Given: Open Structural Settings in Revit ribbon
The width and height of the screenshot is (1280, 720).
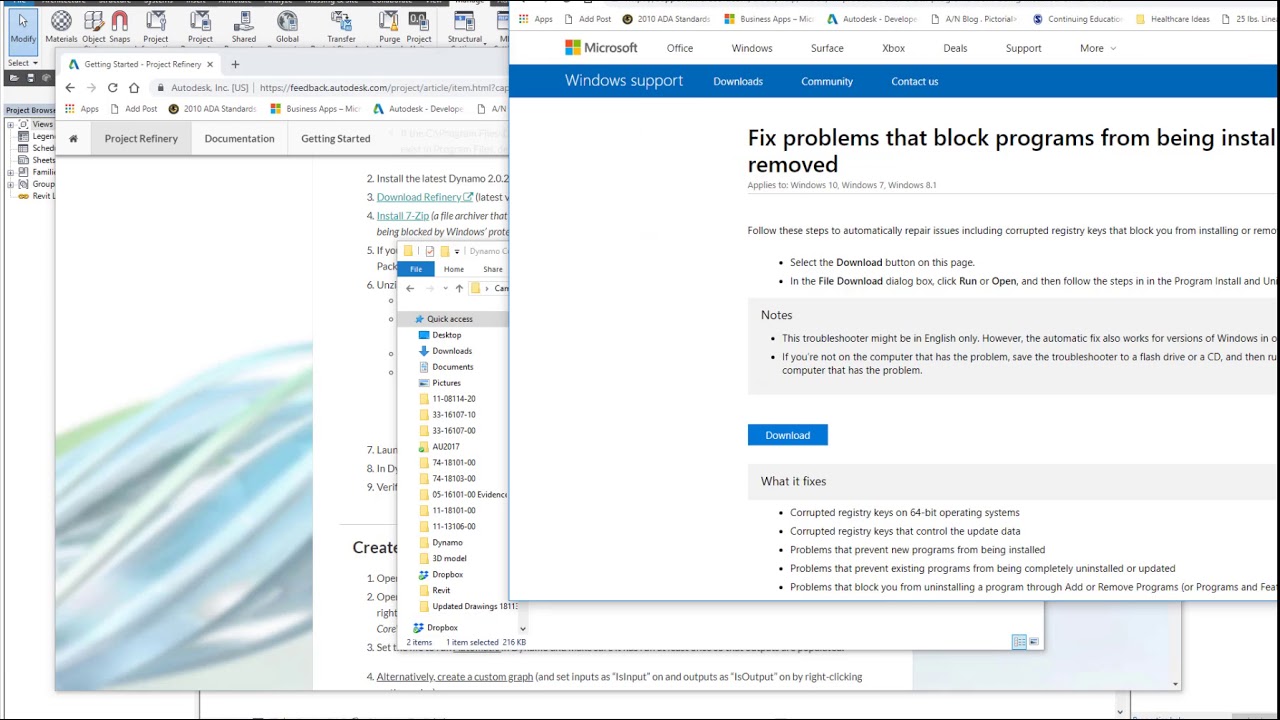Looking at the screenshot, I should click(465, 27).
